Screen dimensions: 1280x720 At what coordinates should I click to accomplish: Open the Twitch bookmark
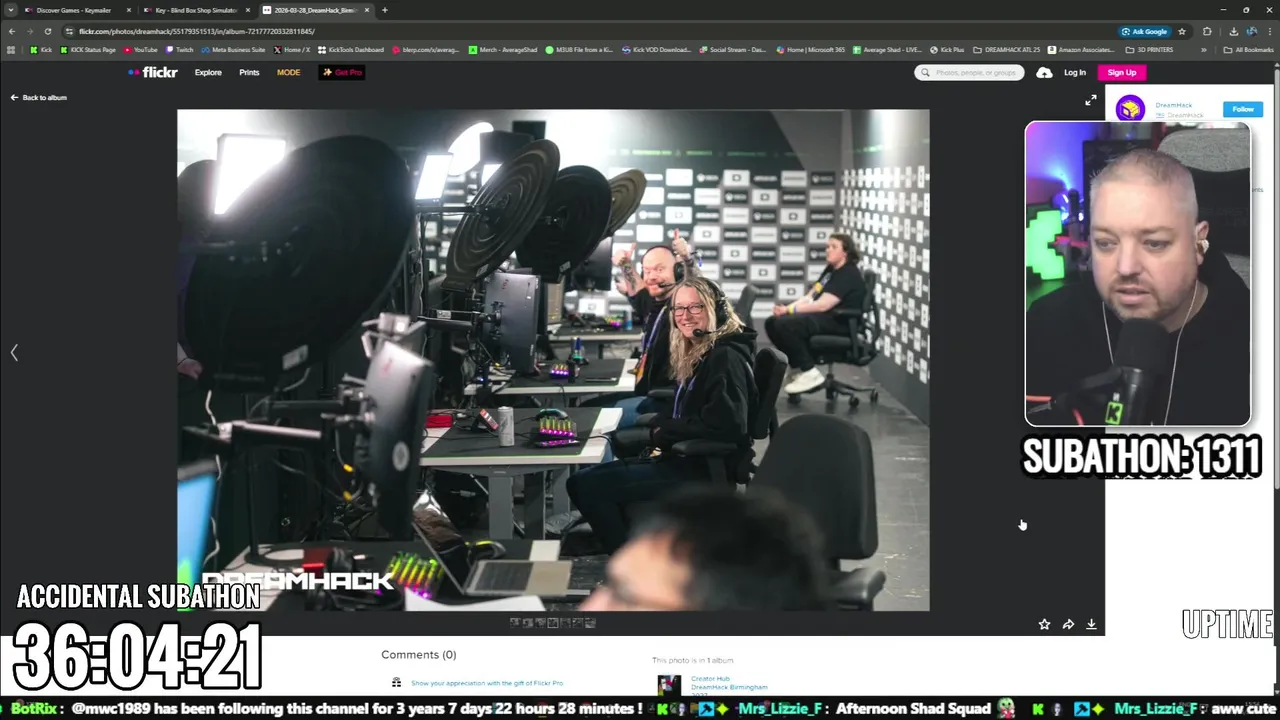point(180,49)
